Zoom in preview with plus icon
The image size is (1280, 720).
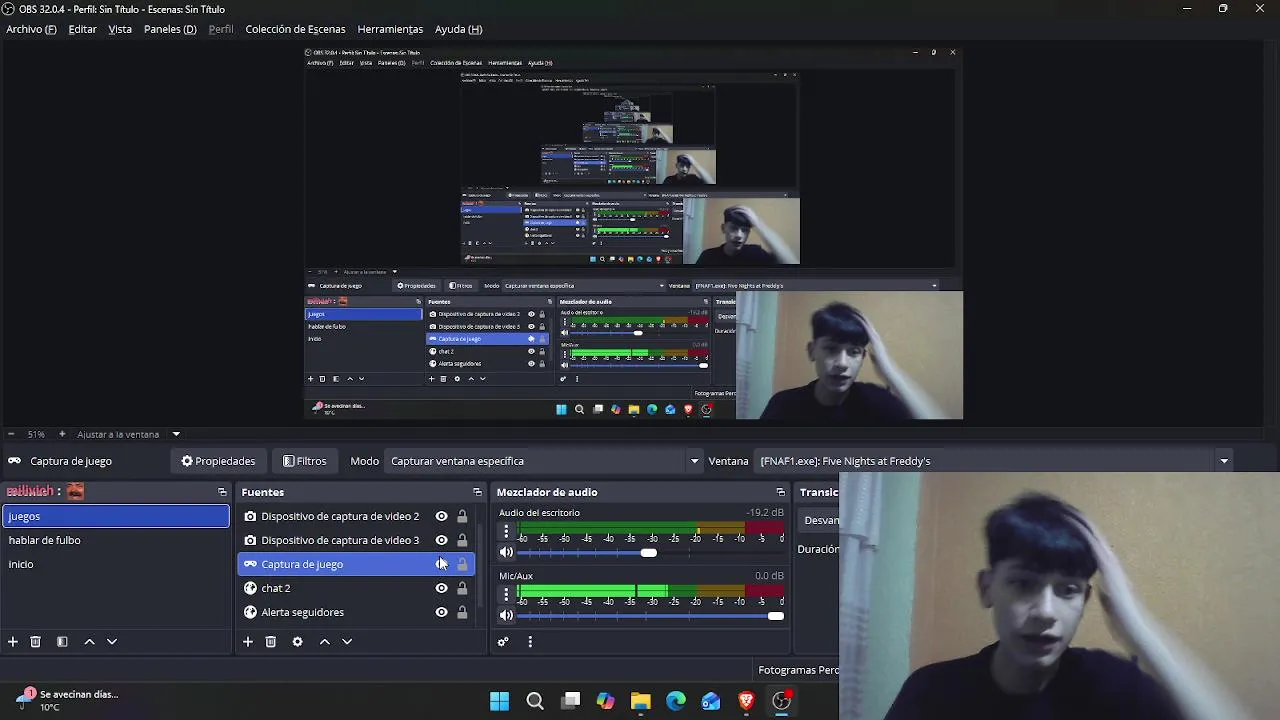(62, 434)
